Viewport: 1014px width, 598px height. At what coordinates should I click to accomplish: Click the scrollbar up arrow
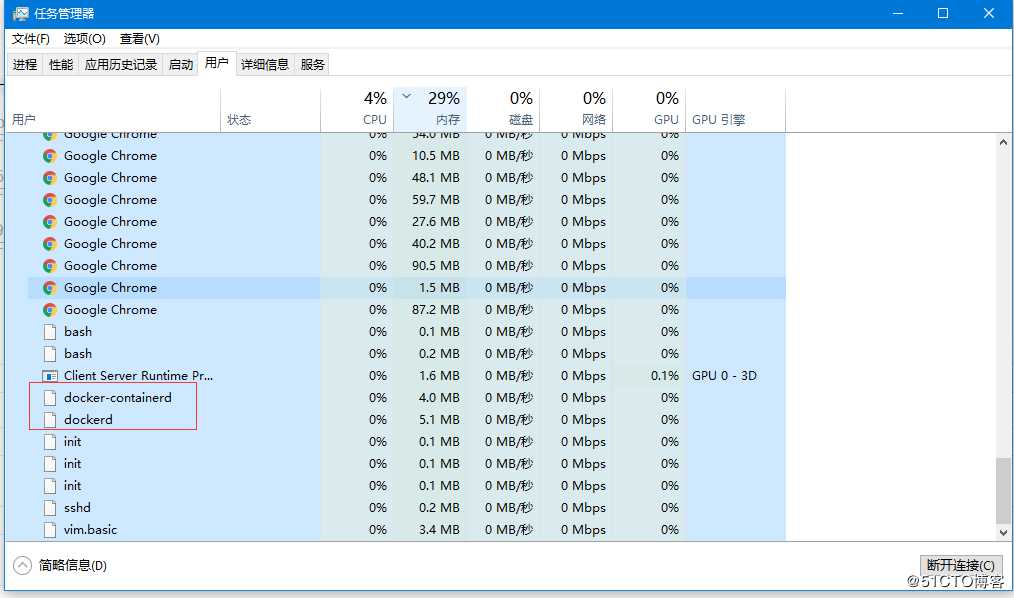click(x=1003, y=142)
